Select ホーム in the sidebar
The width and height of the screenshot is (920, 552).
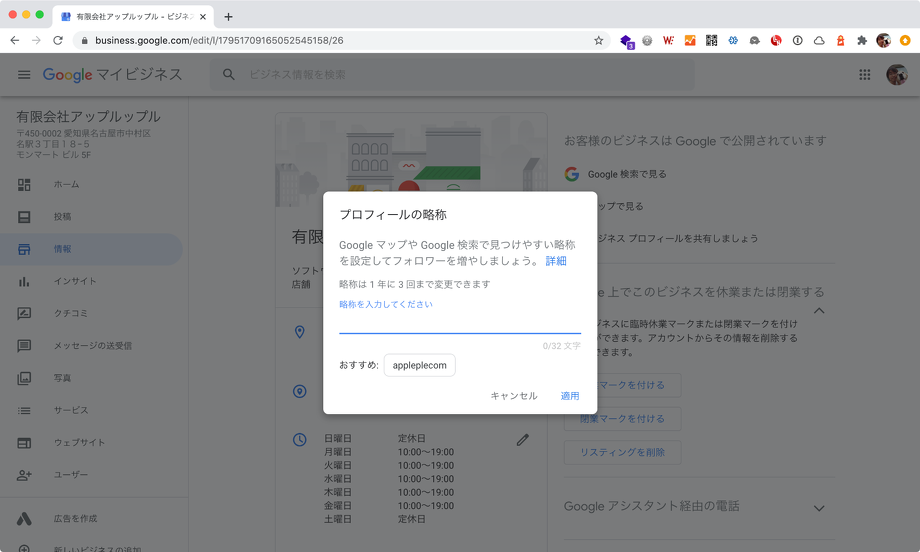[x=66, y=185]
